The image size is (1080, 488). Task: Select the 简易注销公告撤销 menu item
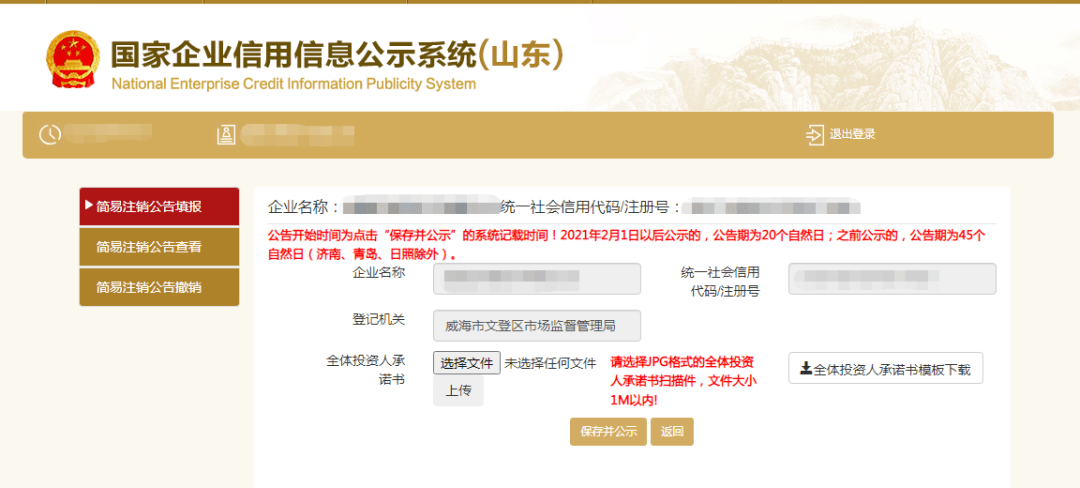coord(159,287)
